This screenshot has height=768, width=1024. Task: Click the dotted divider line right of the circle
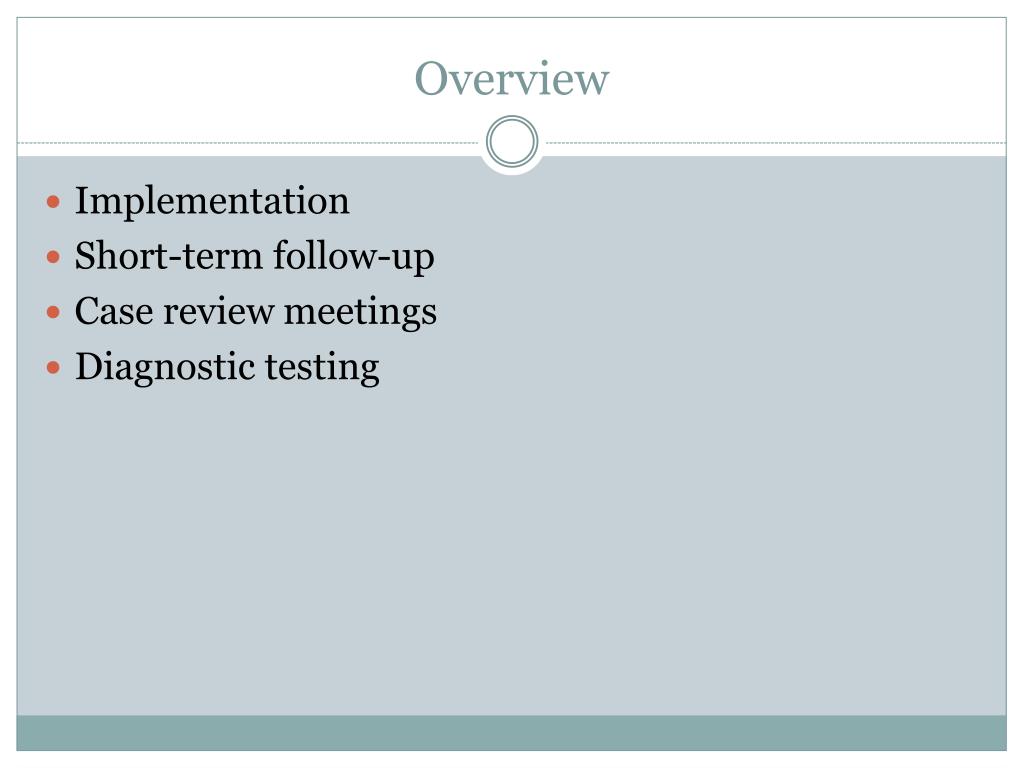(x=776, y=142)
